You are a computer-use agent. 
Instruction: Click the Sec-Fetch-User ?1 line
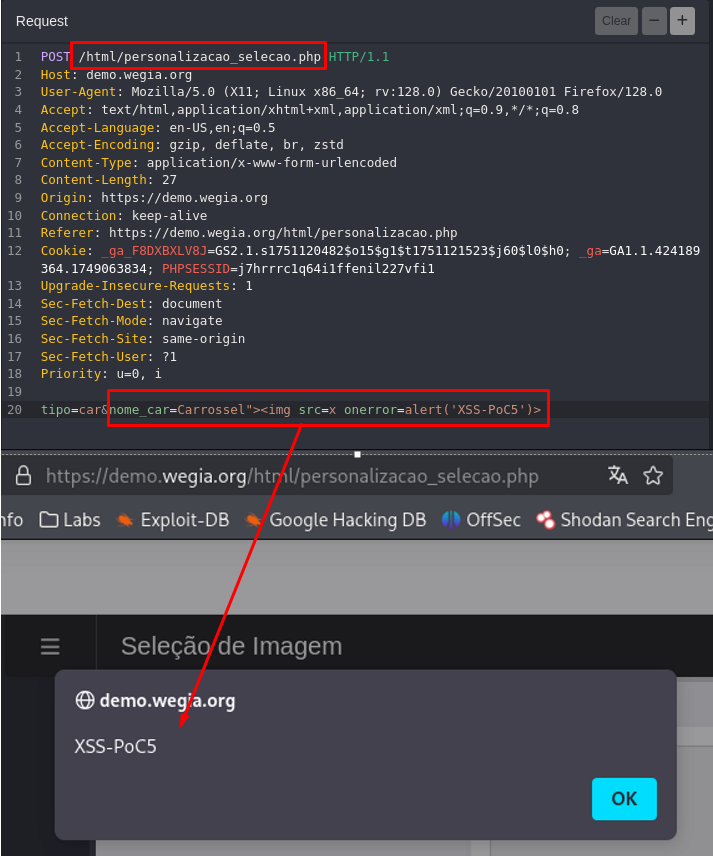coord(109,357)
